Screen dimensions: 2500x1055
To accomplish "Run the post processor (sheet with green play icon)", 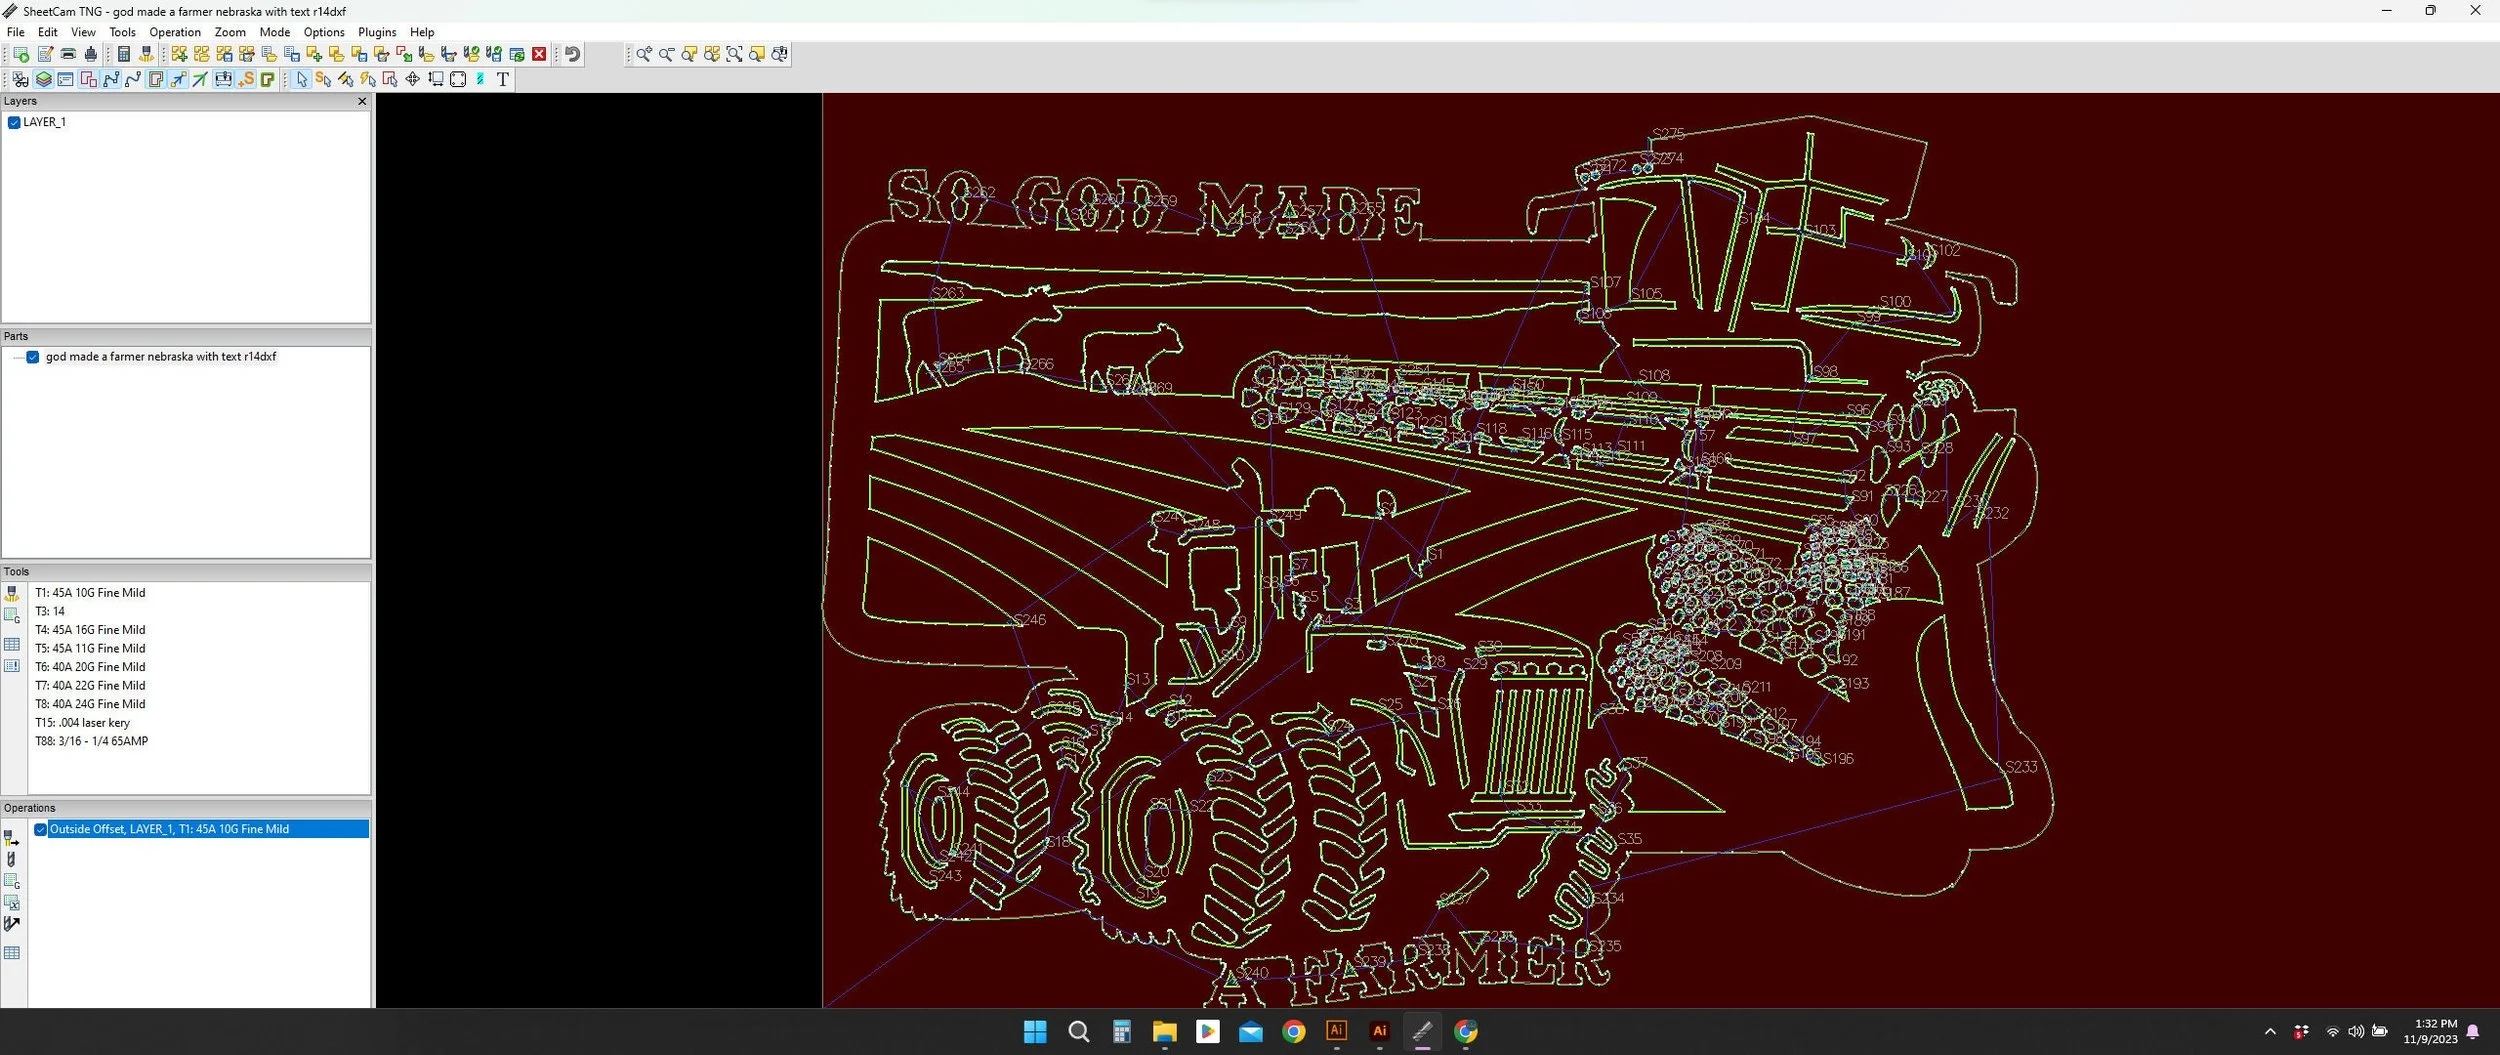I will point(21,54).
